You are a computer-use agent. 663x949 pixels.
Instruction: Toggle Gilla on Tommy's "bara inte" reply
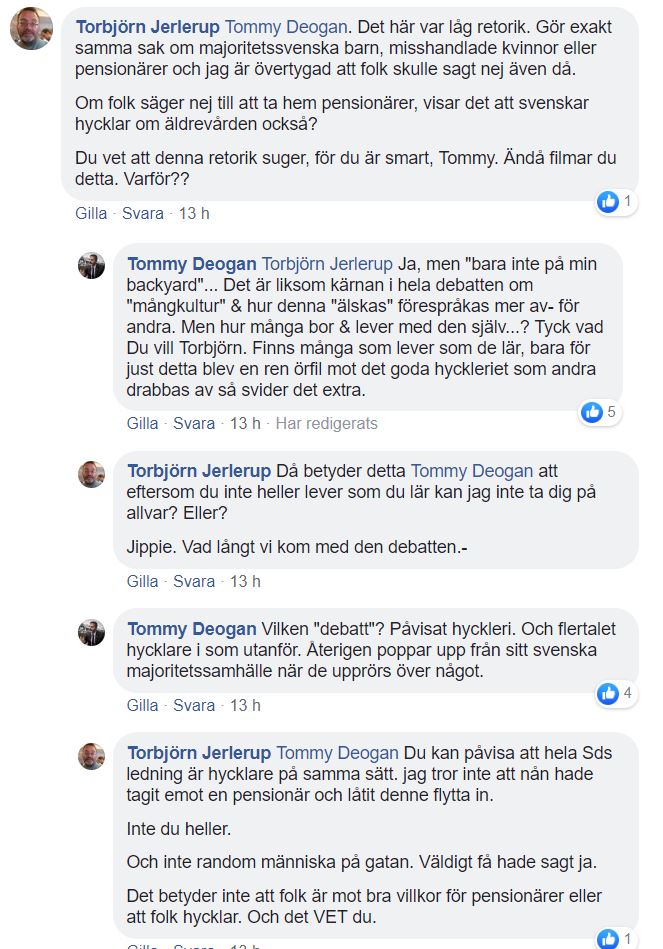[142, 424]
